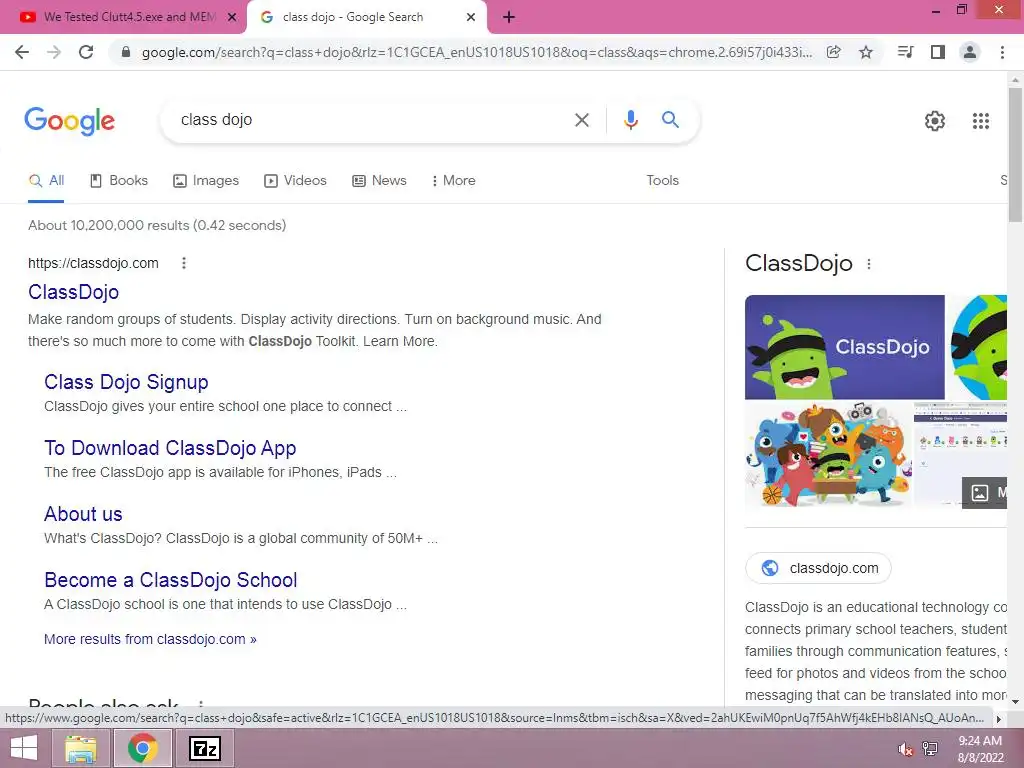Open the purple ClassDojo logo image
The image size is (1024, 768).
click(x=844, y=347)
